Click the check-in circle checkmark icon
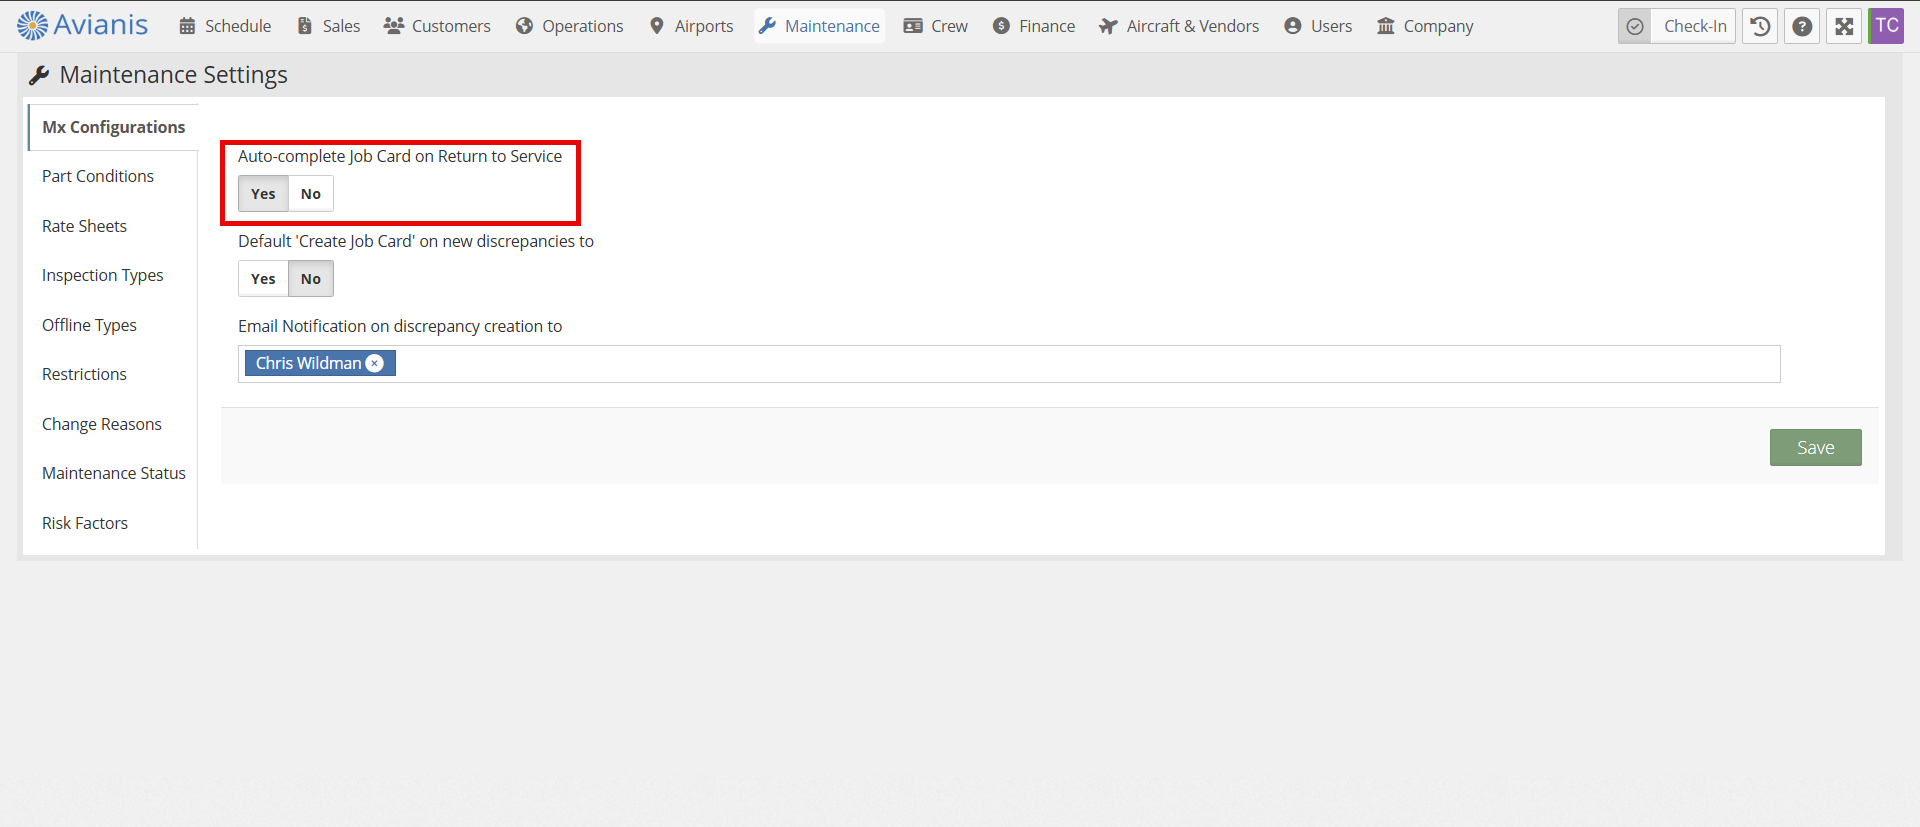 coord(1635,27)
